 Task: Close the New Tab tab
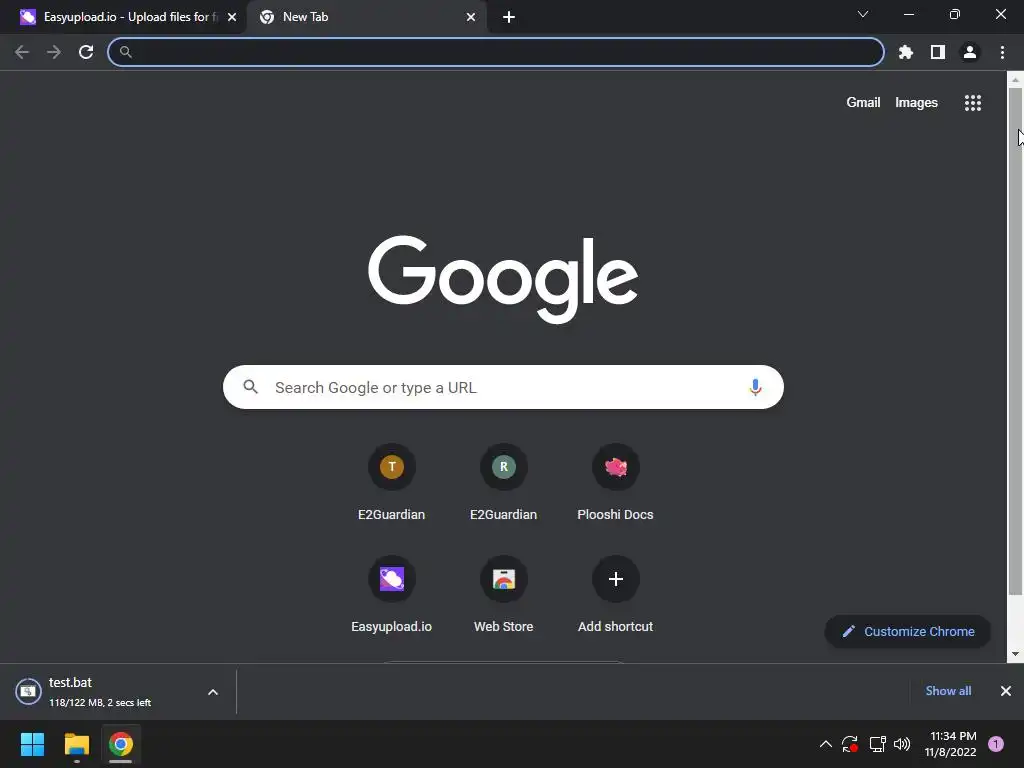tap(471, 17)
